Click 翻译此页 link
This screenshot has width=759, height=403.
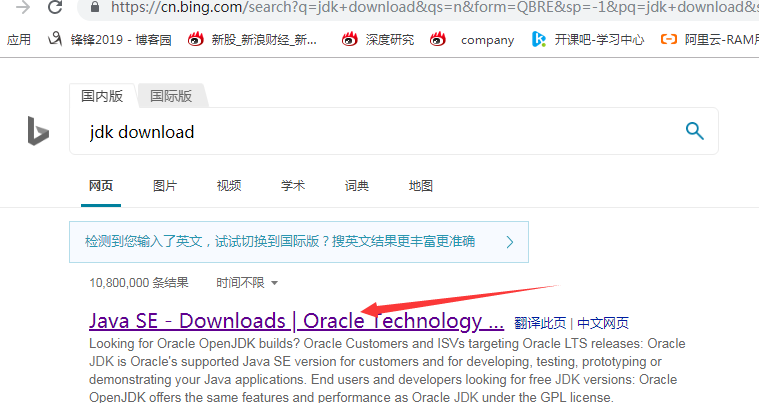point(540,323)
